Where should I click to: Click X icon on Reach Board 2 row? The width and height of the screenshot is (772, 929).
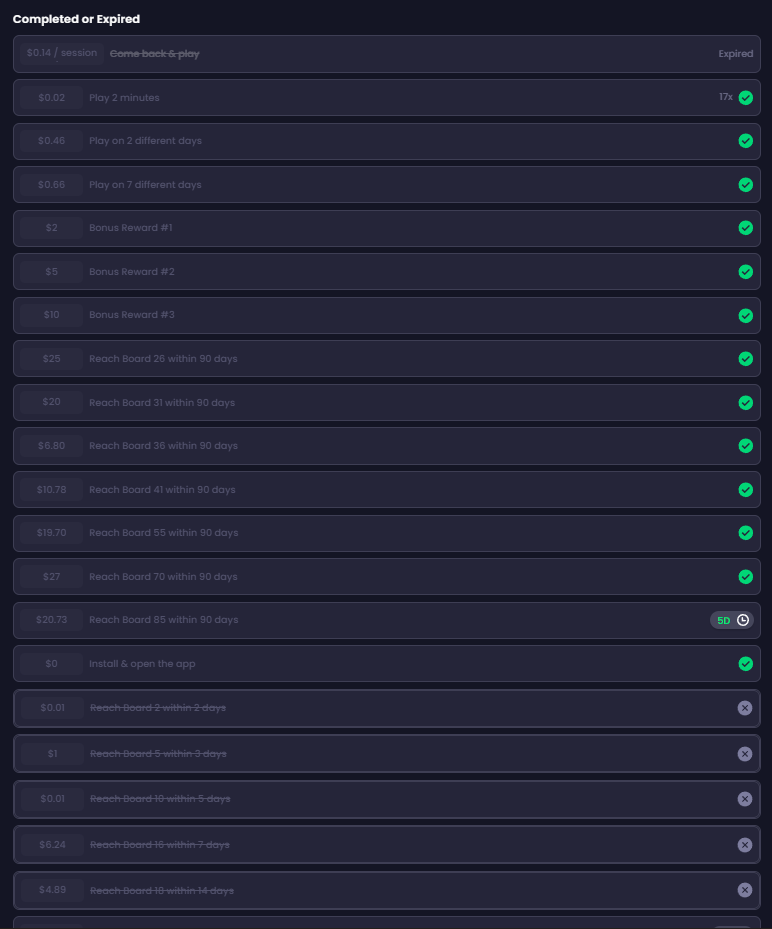[745, 708]
